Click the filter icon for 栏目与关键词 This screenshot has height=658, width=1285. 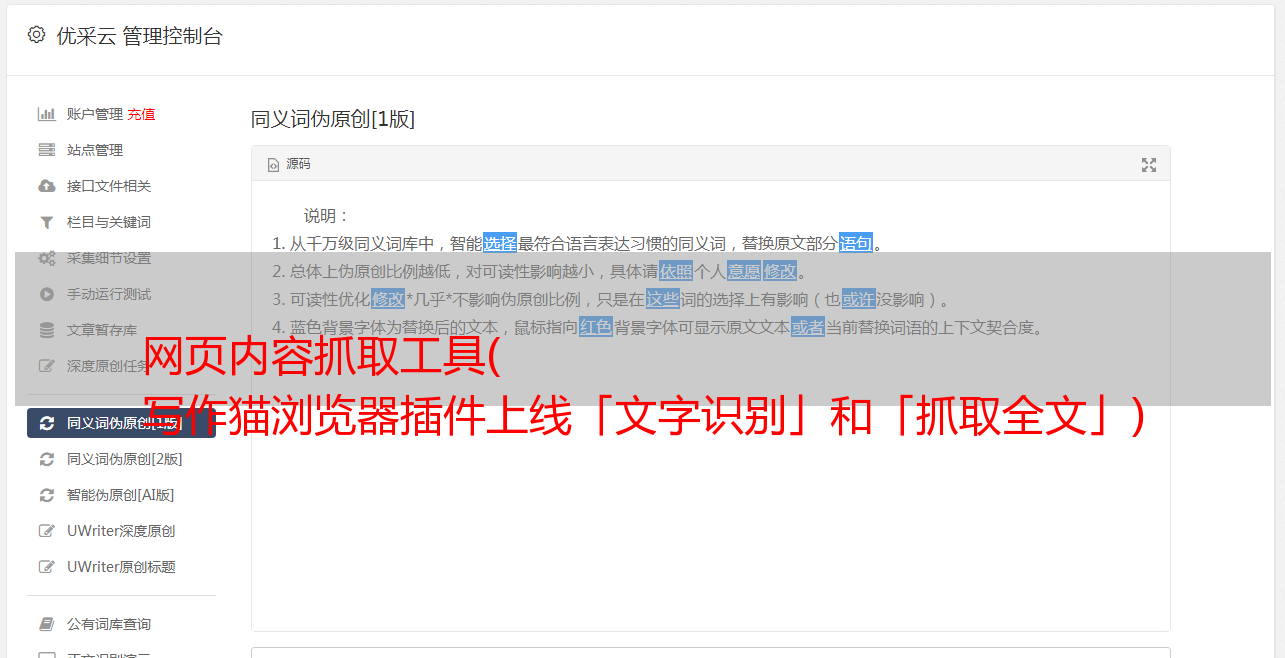46,222
